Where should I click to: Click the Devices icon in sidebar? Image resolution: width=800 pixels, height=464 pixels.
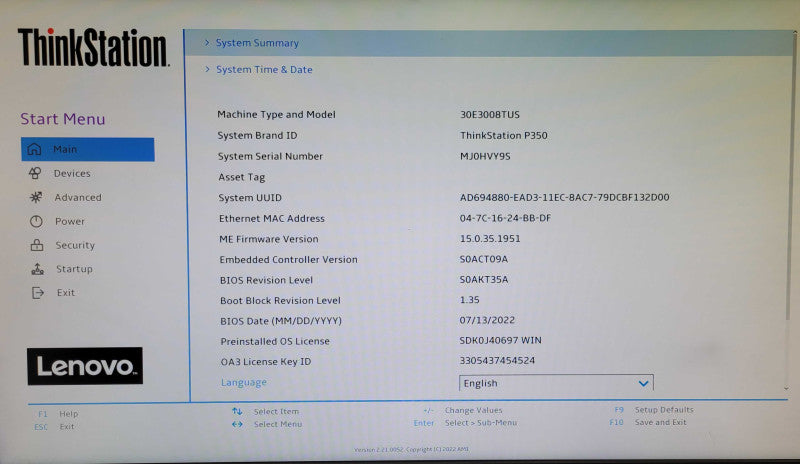pos(35,173)
